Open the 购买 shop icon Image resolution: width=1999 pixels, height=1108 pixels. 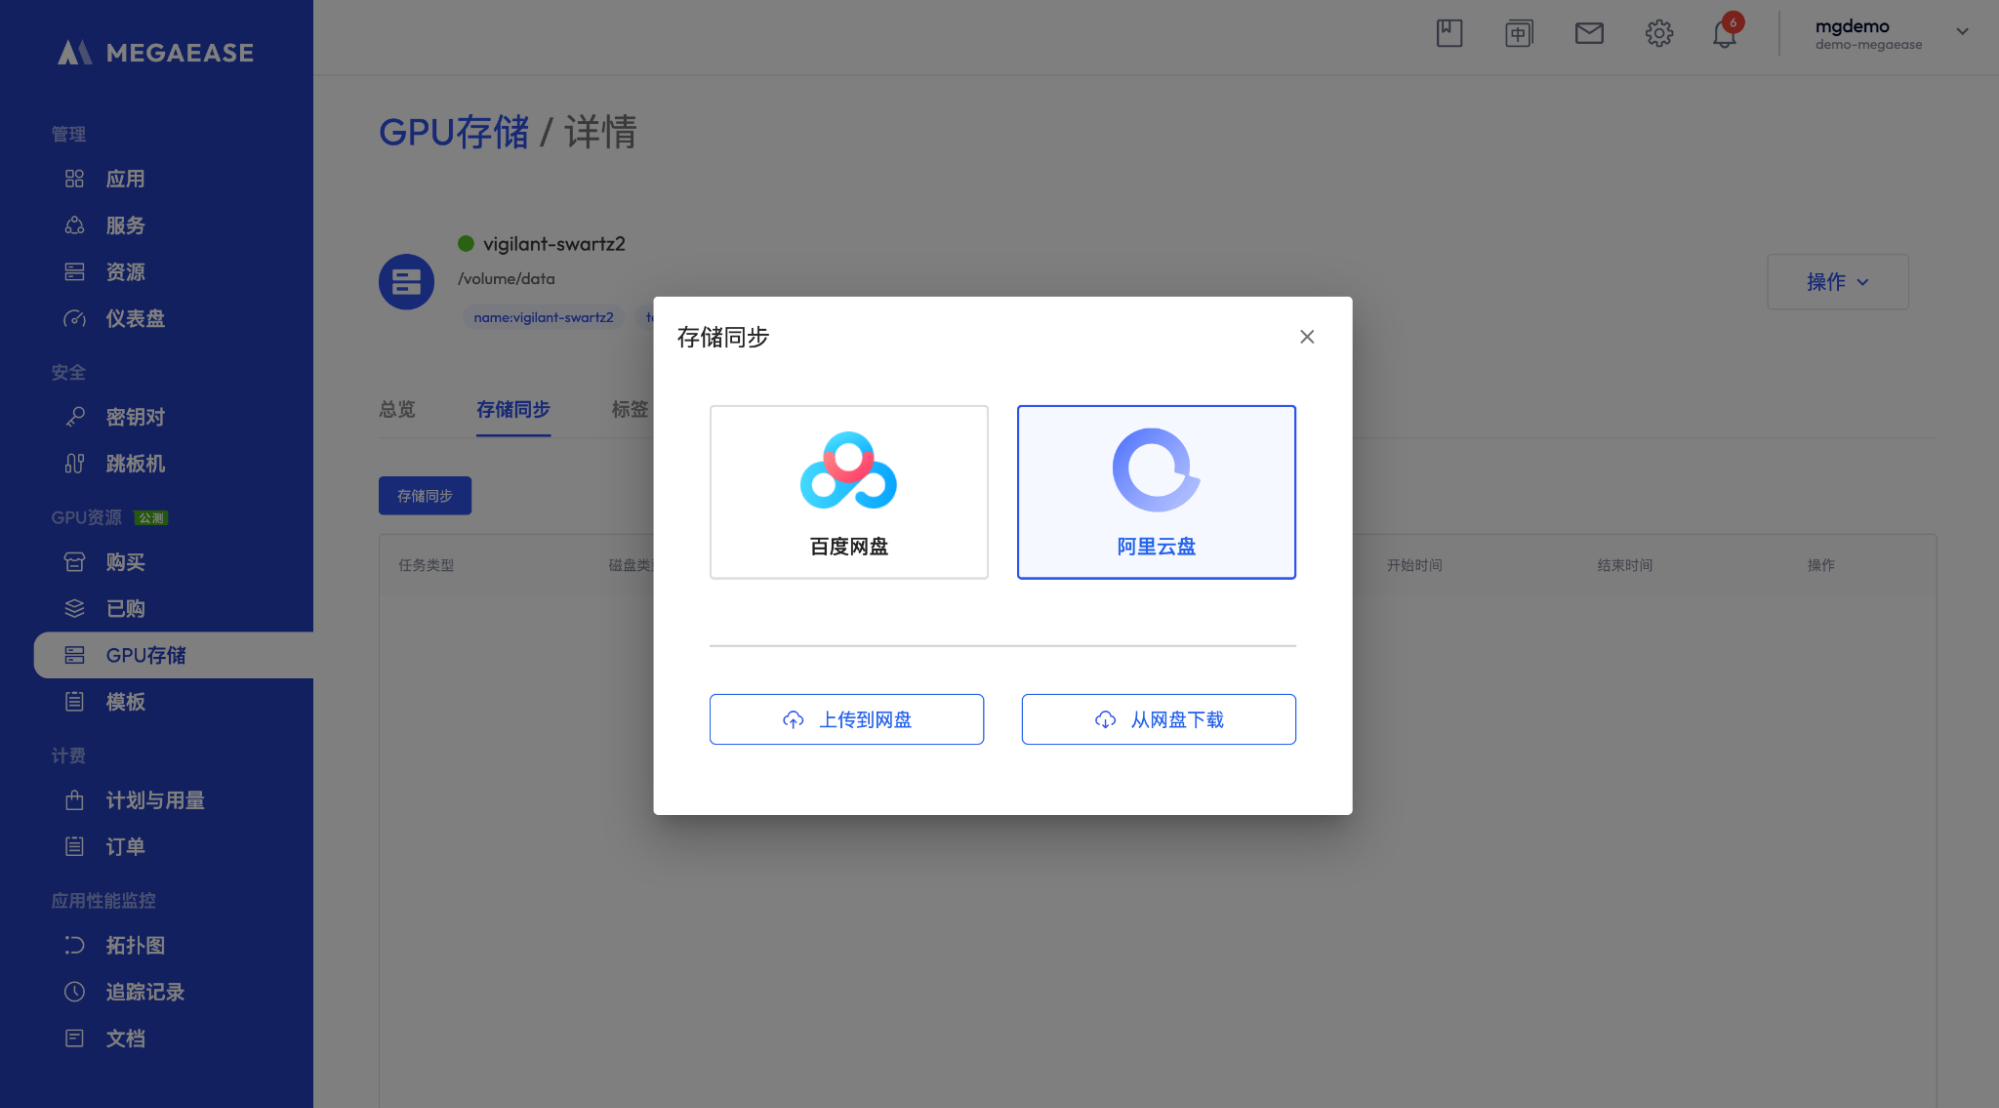pyautogui.click(x=75, y=562)
